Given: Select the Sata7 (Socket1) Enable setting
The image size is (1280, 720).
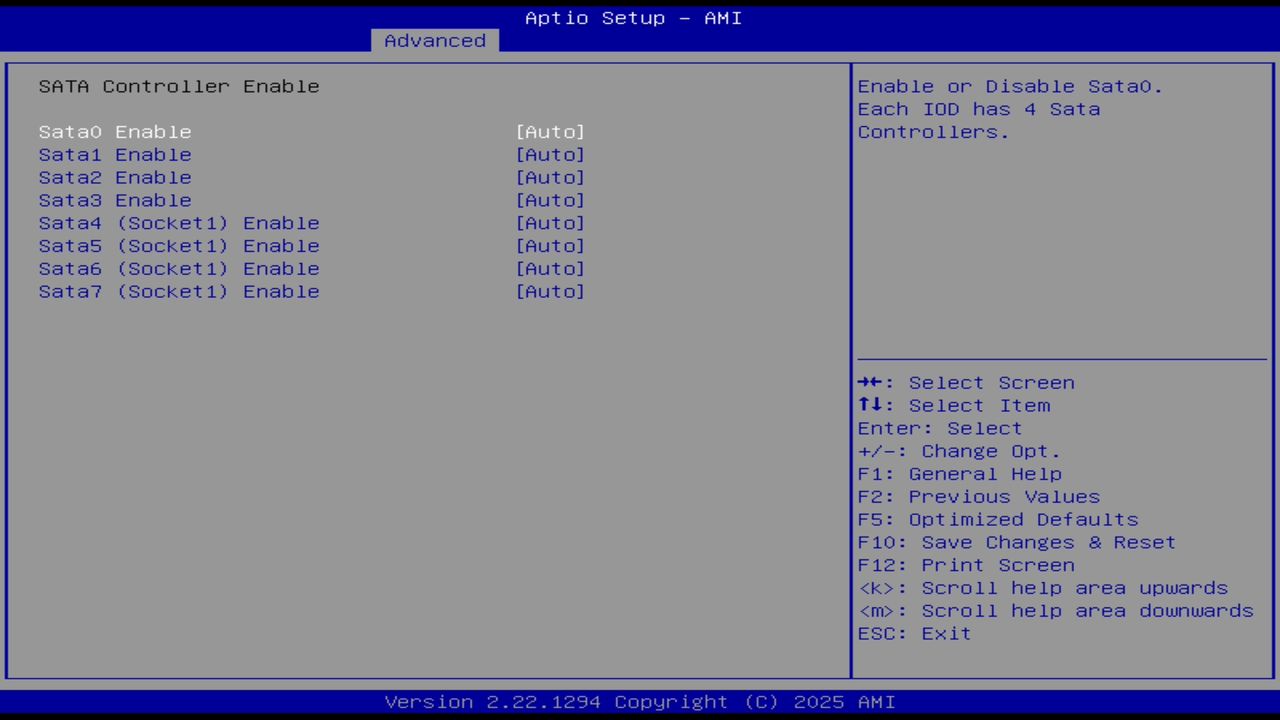Looking at the screenshot, I should (x=178, y=291).
